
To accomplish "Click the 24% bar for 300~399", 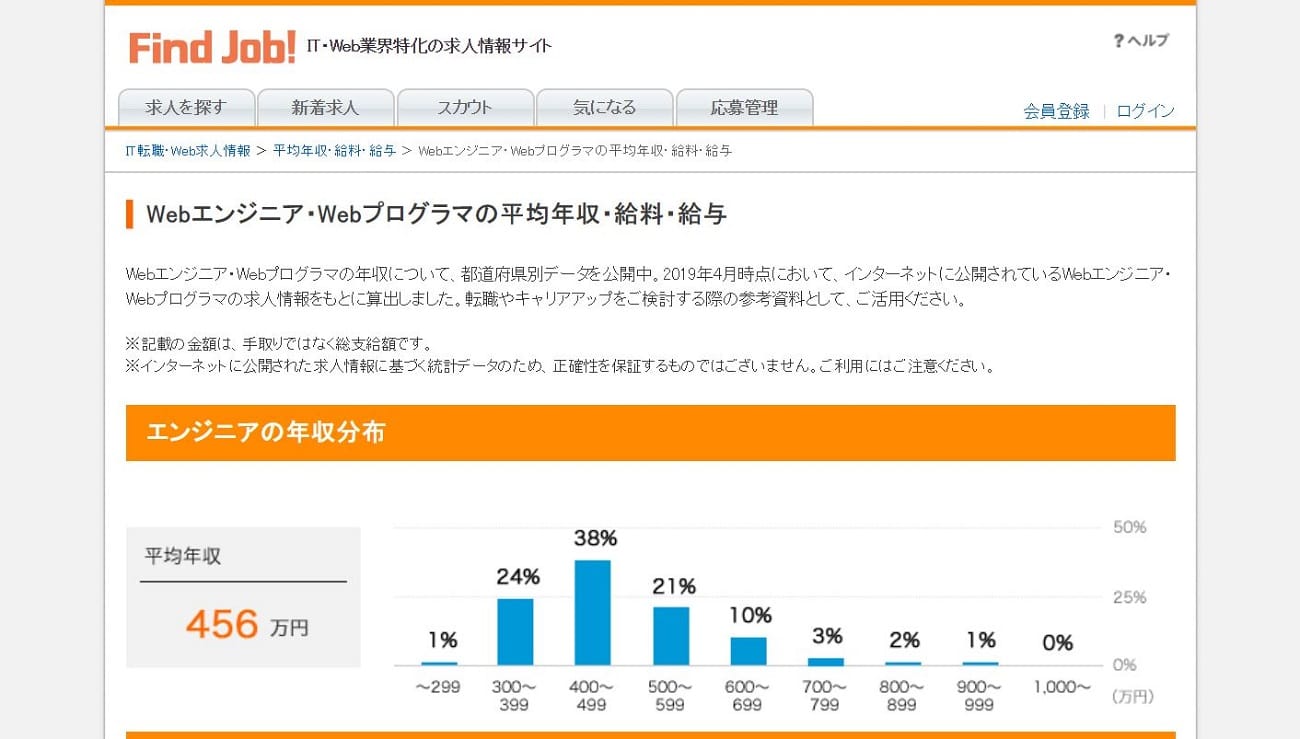I will click(515, 631).
